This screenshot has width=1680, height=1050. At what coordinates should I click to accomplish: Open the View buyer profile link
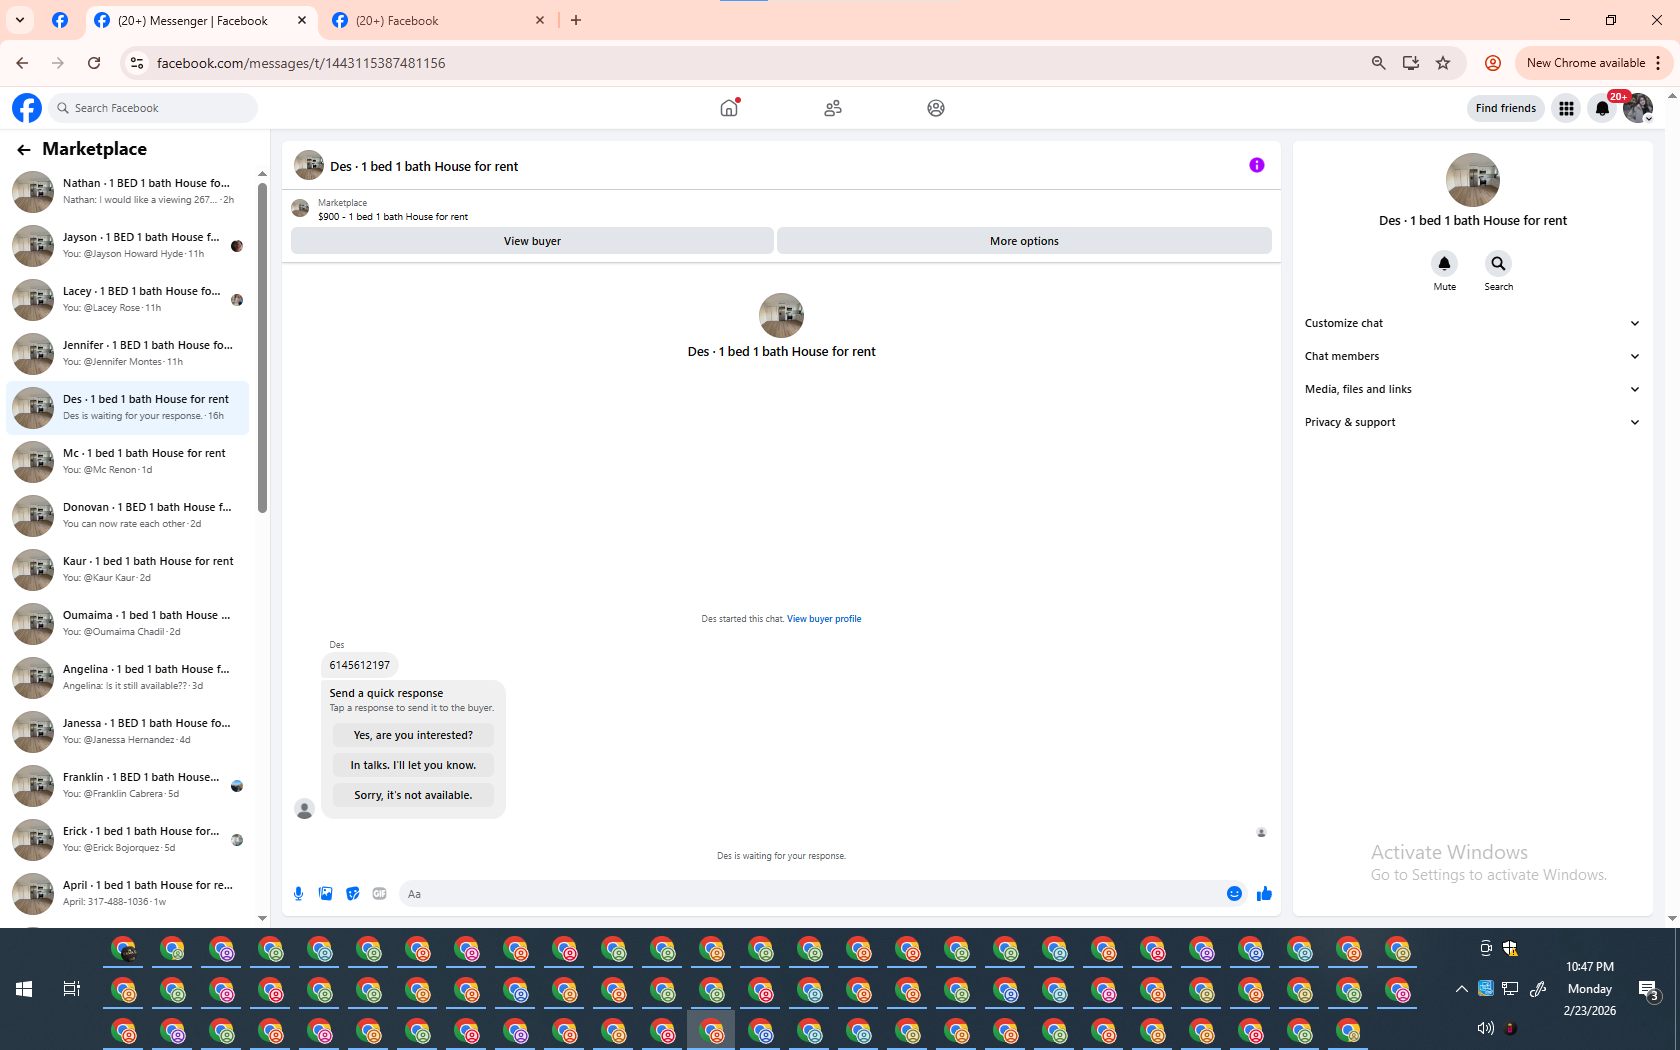point(824,619)
